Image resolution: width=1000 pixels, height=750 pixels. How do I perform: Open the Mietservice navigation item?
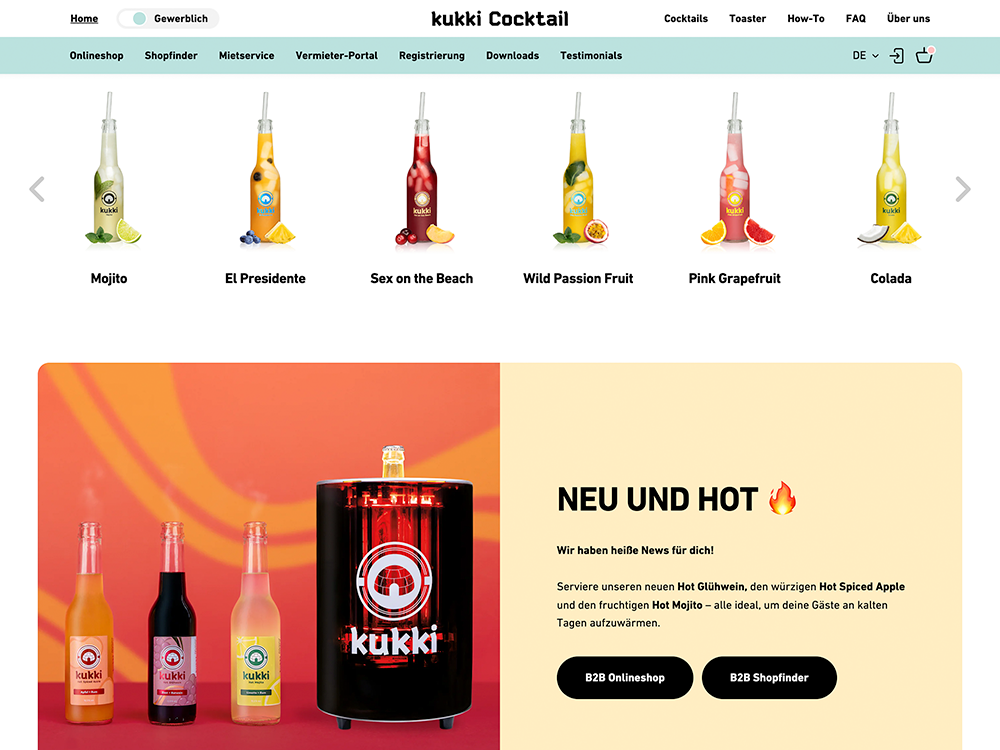point(246,55)
